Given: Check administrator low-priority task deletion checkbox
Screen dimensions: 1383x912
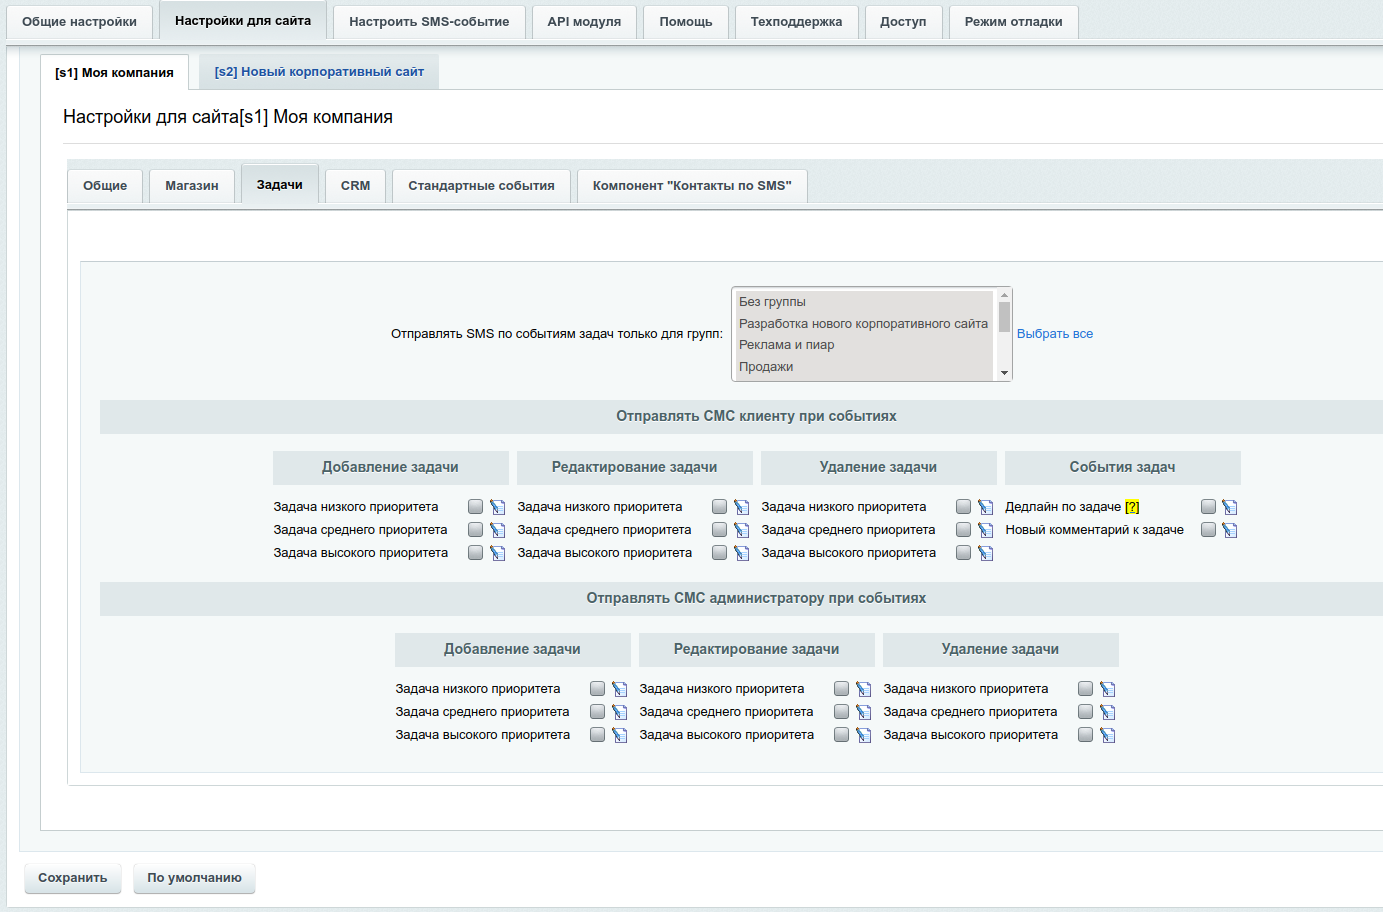Looking at the screenshot, I should (1085, 689).
